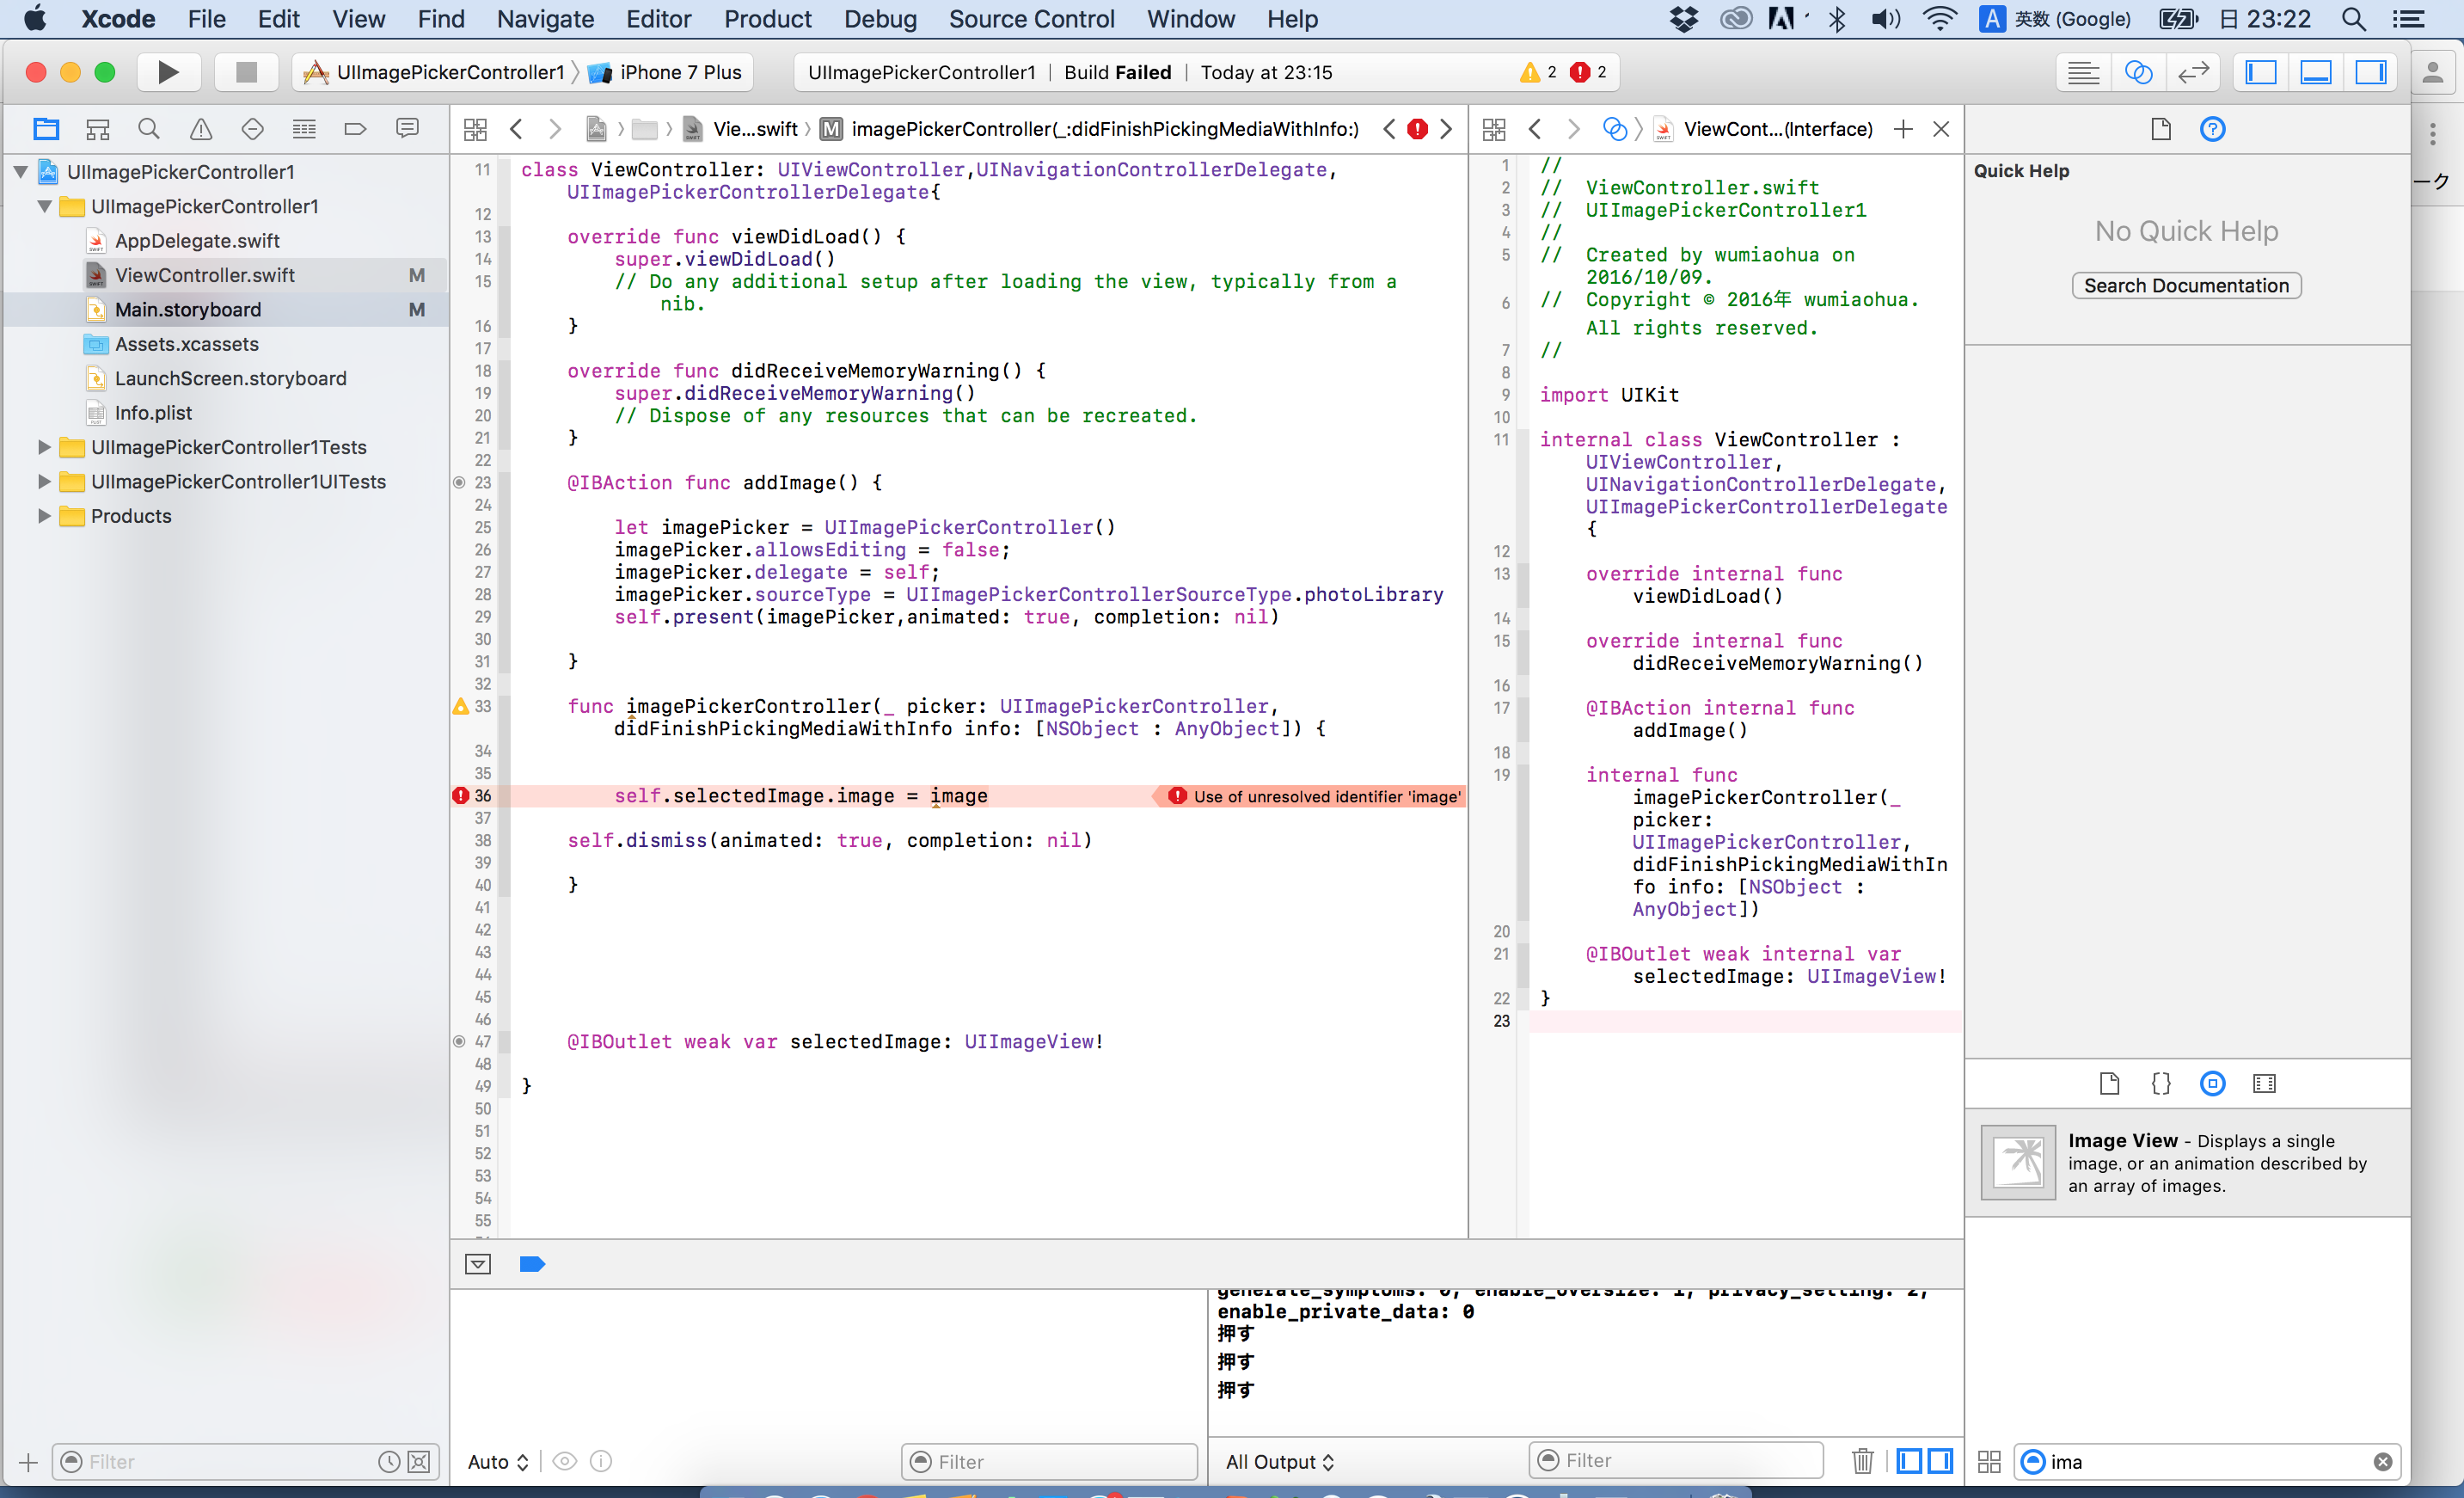The height and width of the screenshot is (1498, 2464).
Task: Show the breakpoint navigator
Action: (355, 129)
